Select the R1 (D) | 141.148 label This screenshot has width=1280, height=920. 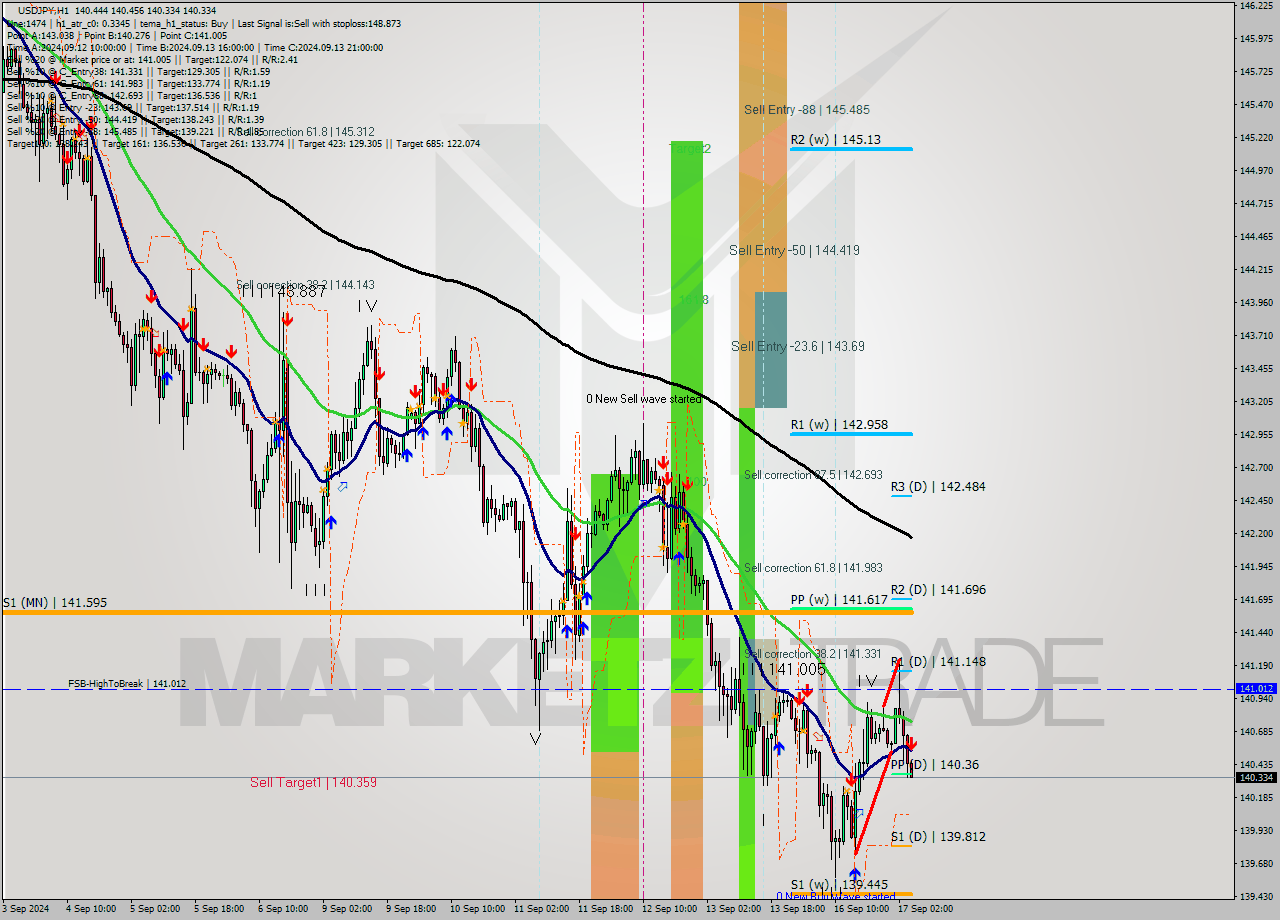938,662
